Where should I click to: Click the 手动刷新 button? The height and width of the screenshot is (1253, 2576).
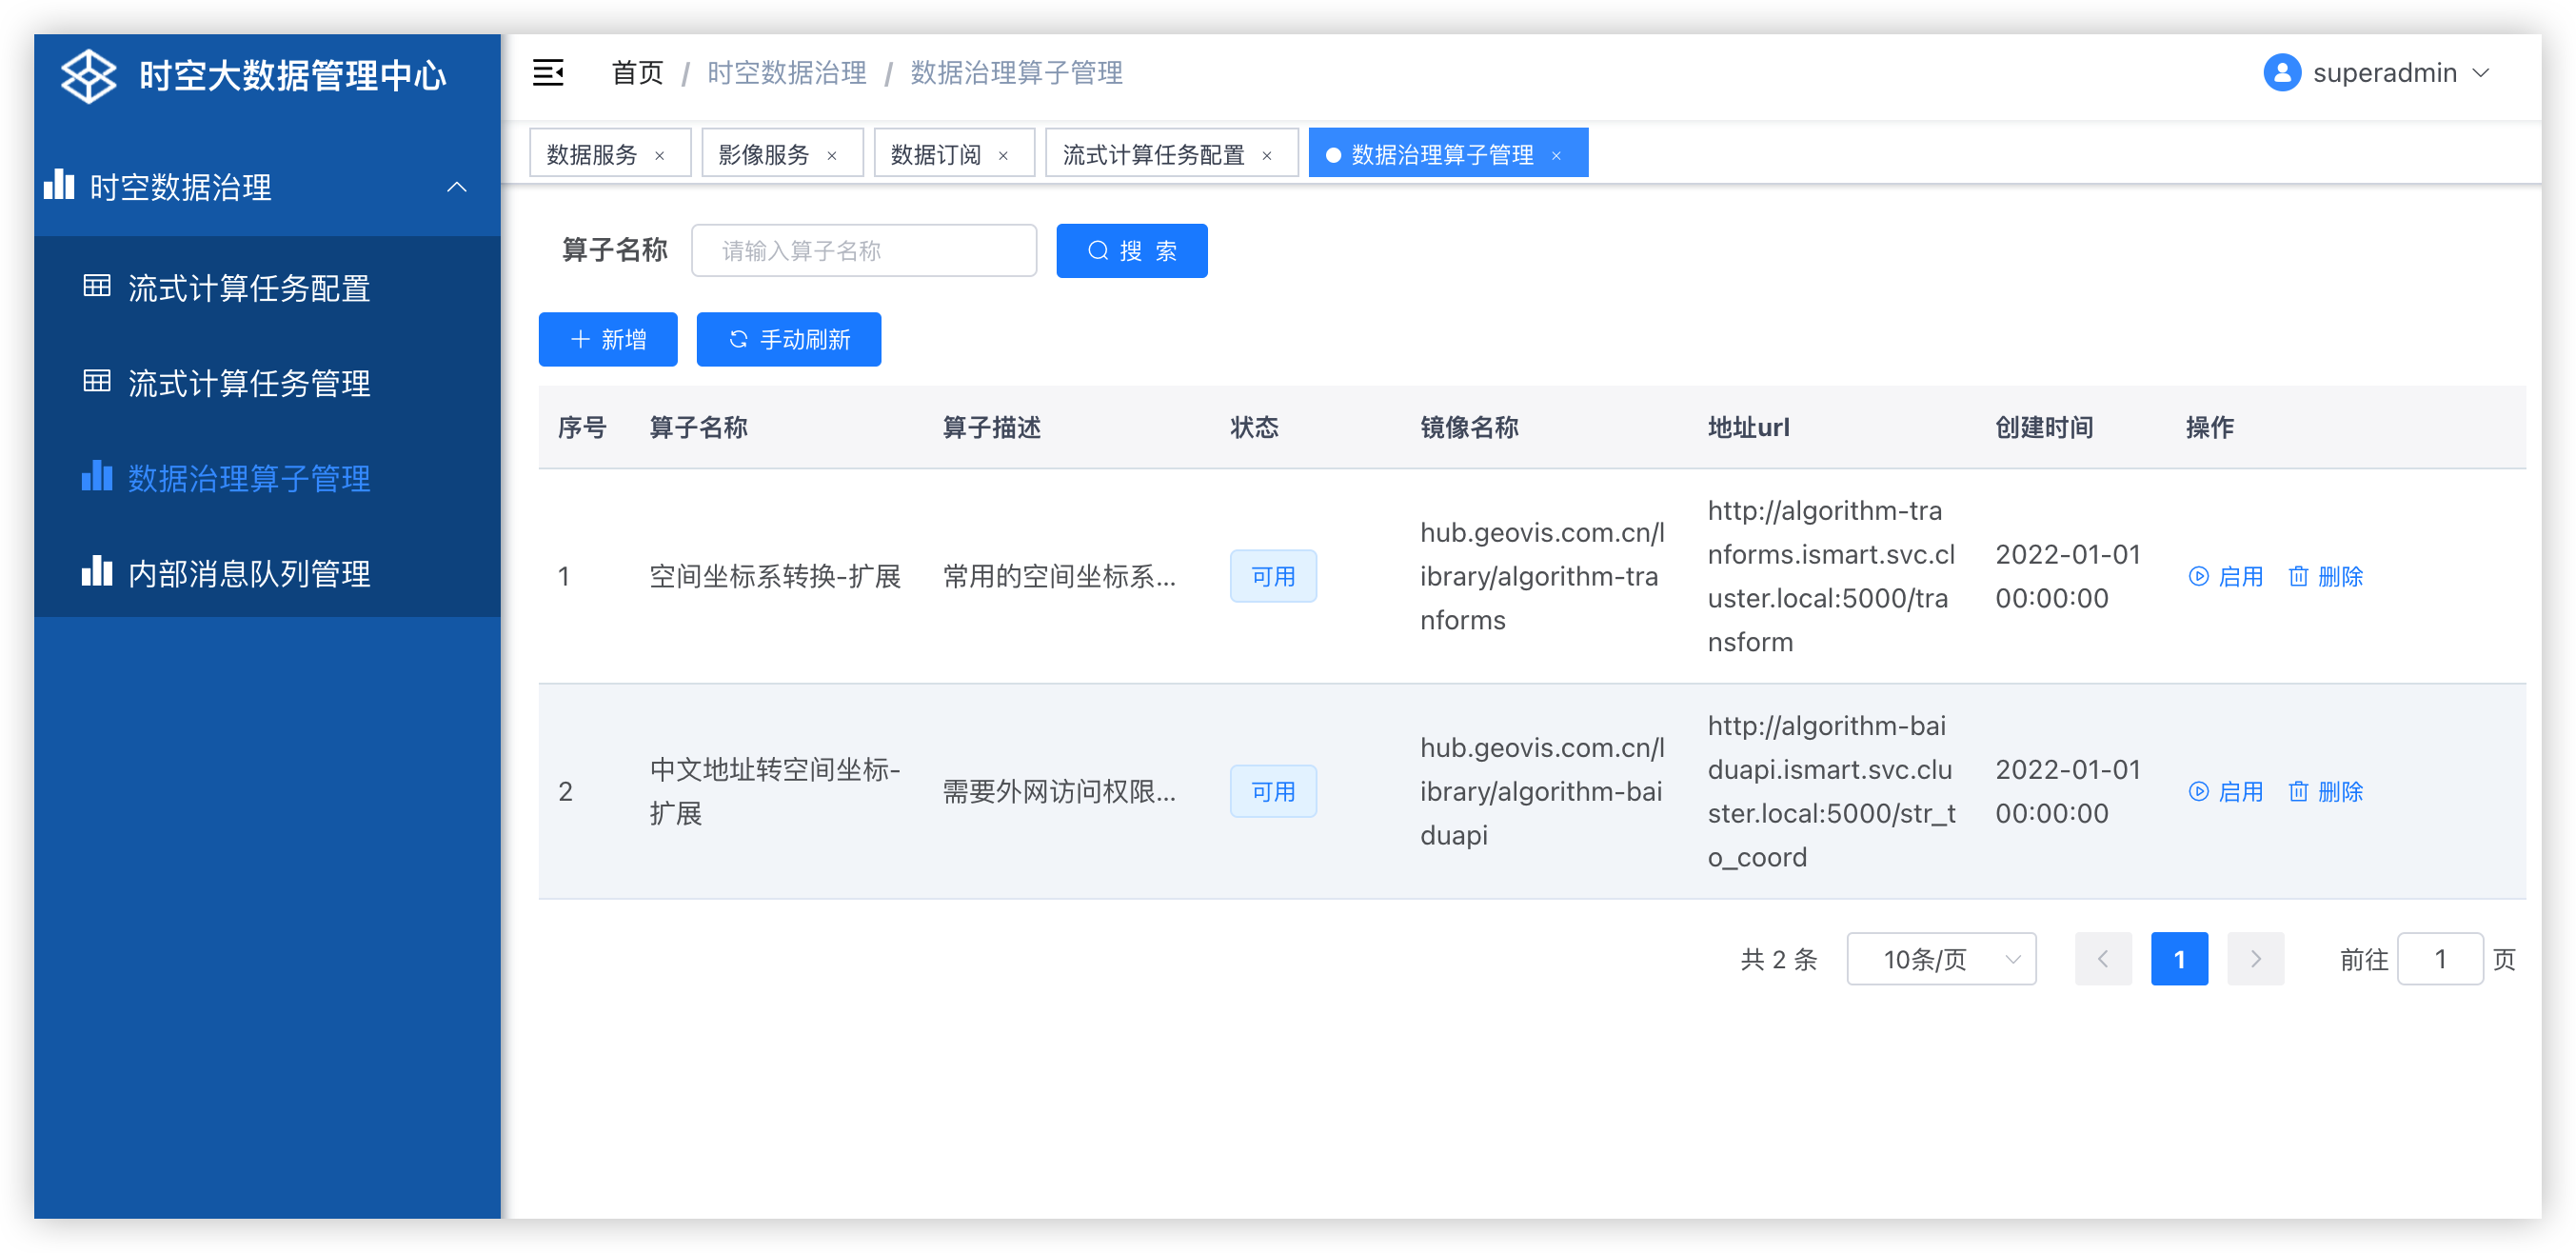click(x=789, y=340)
